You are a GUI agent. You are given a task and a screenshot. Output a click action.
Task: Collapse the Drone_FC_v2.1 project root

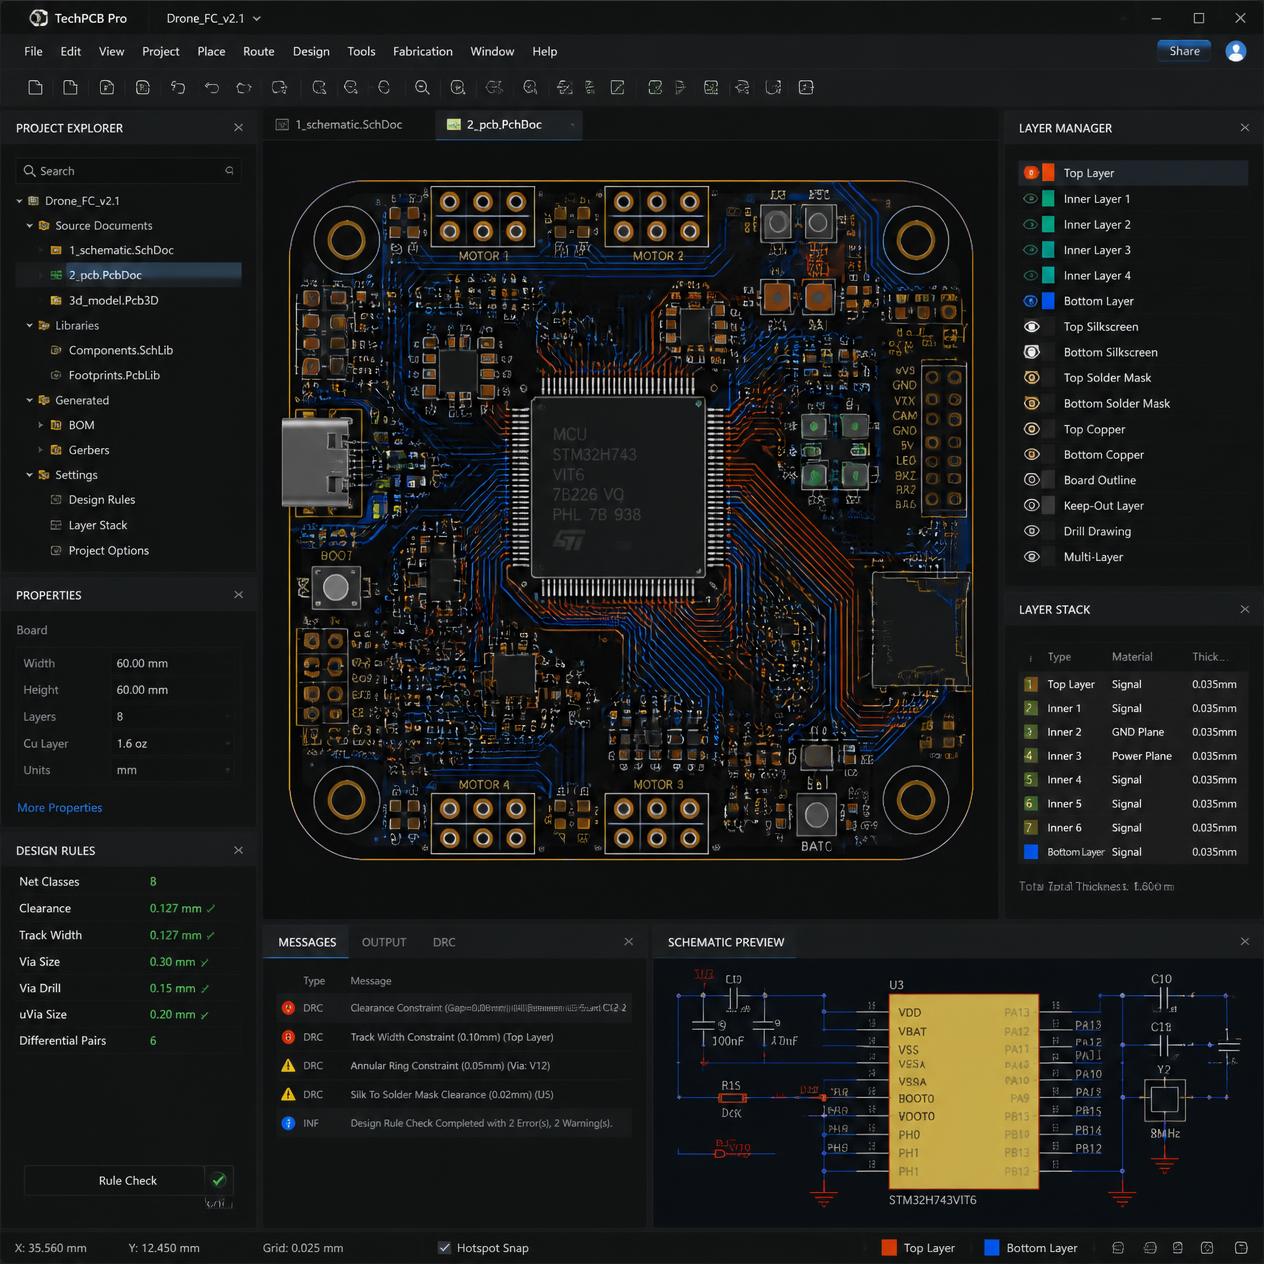[19, 201]
